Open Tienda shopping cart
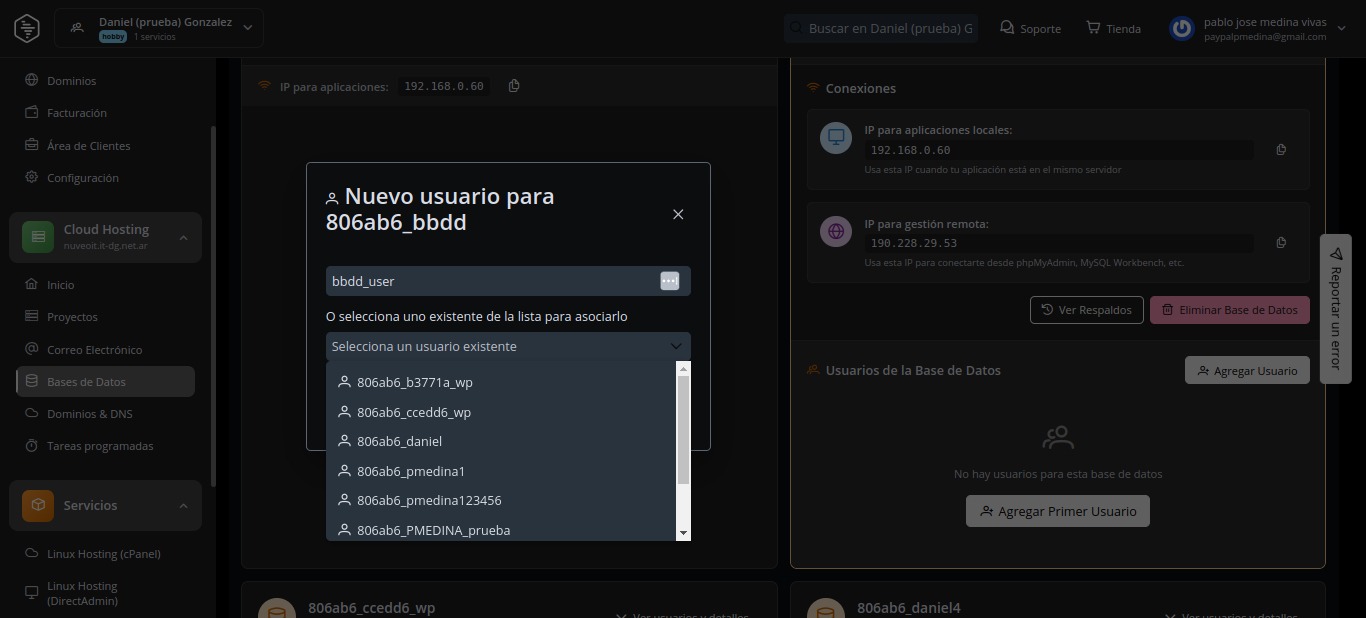This screenshot has width=1366, height=618. (1113, 28)
